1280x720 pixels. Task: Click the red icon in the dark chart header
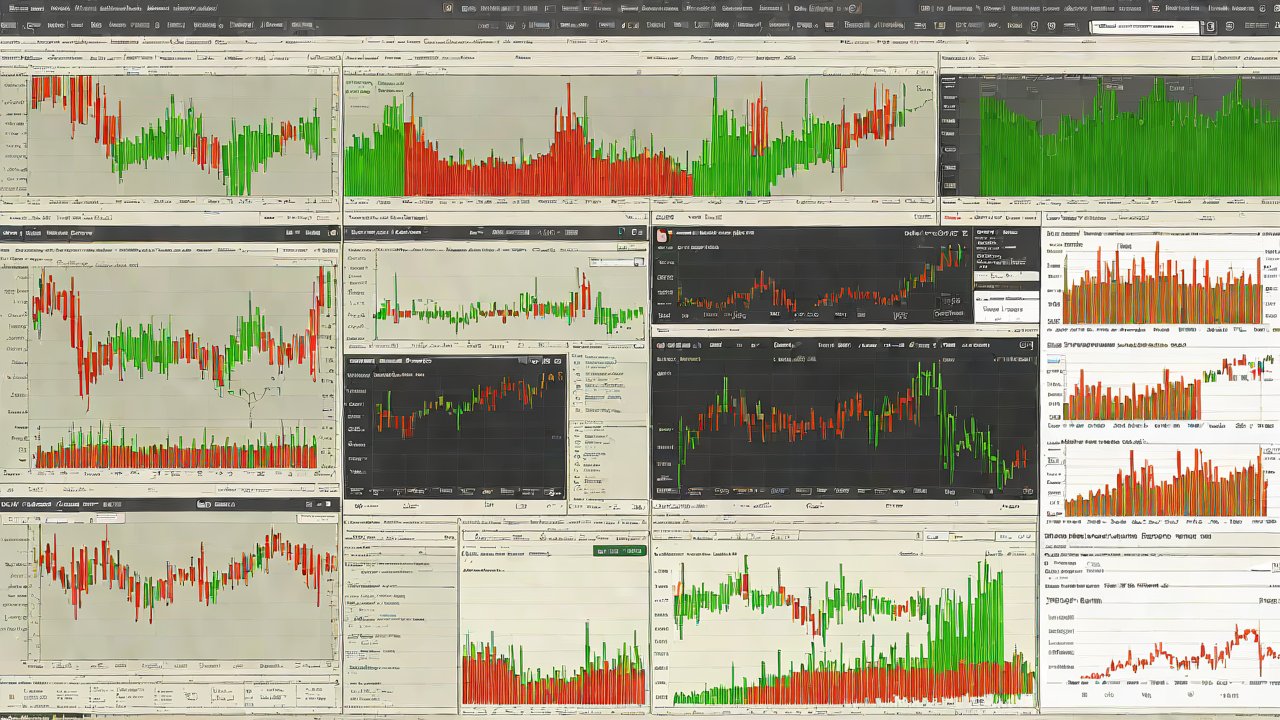[660, 234]
